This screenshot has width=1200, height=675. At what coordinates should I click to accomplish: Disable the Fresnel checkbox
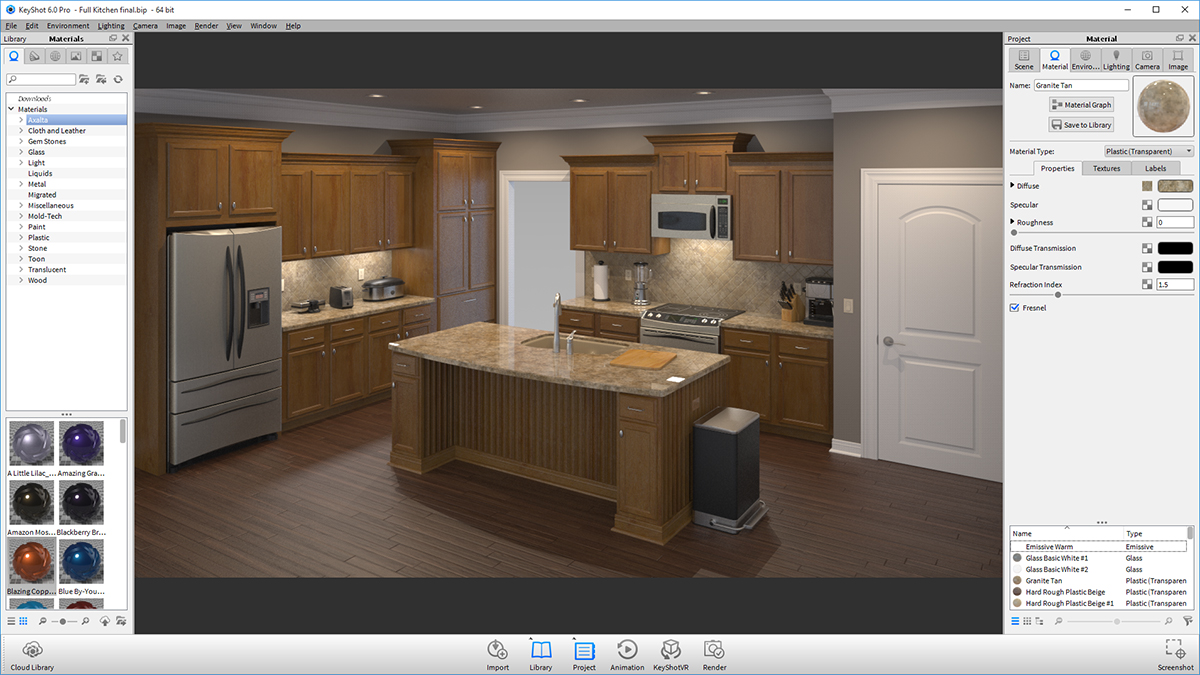tap(1013, 307)
